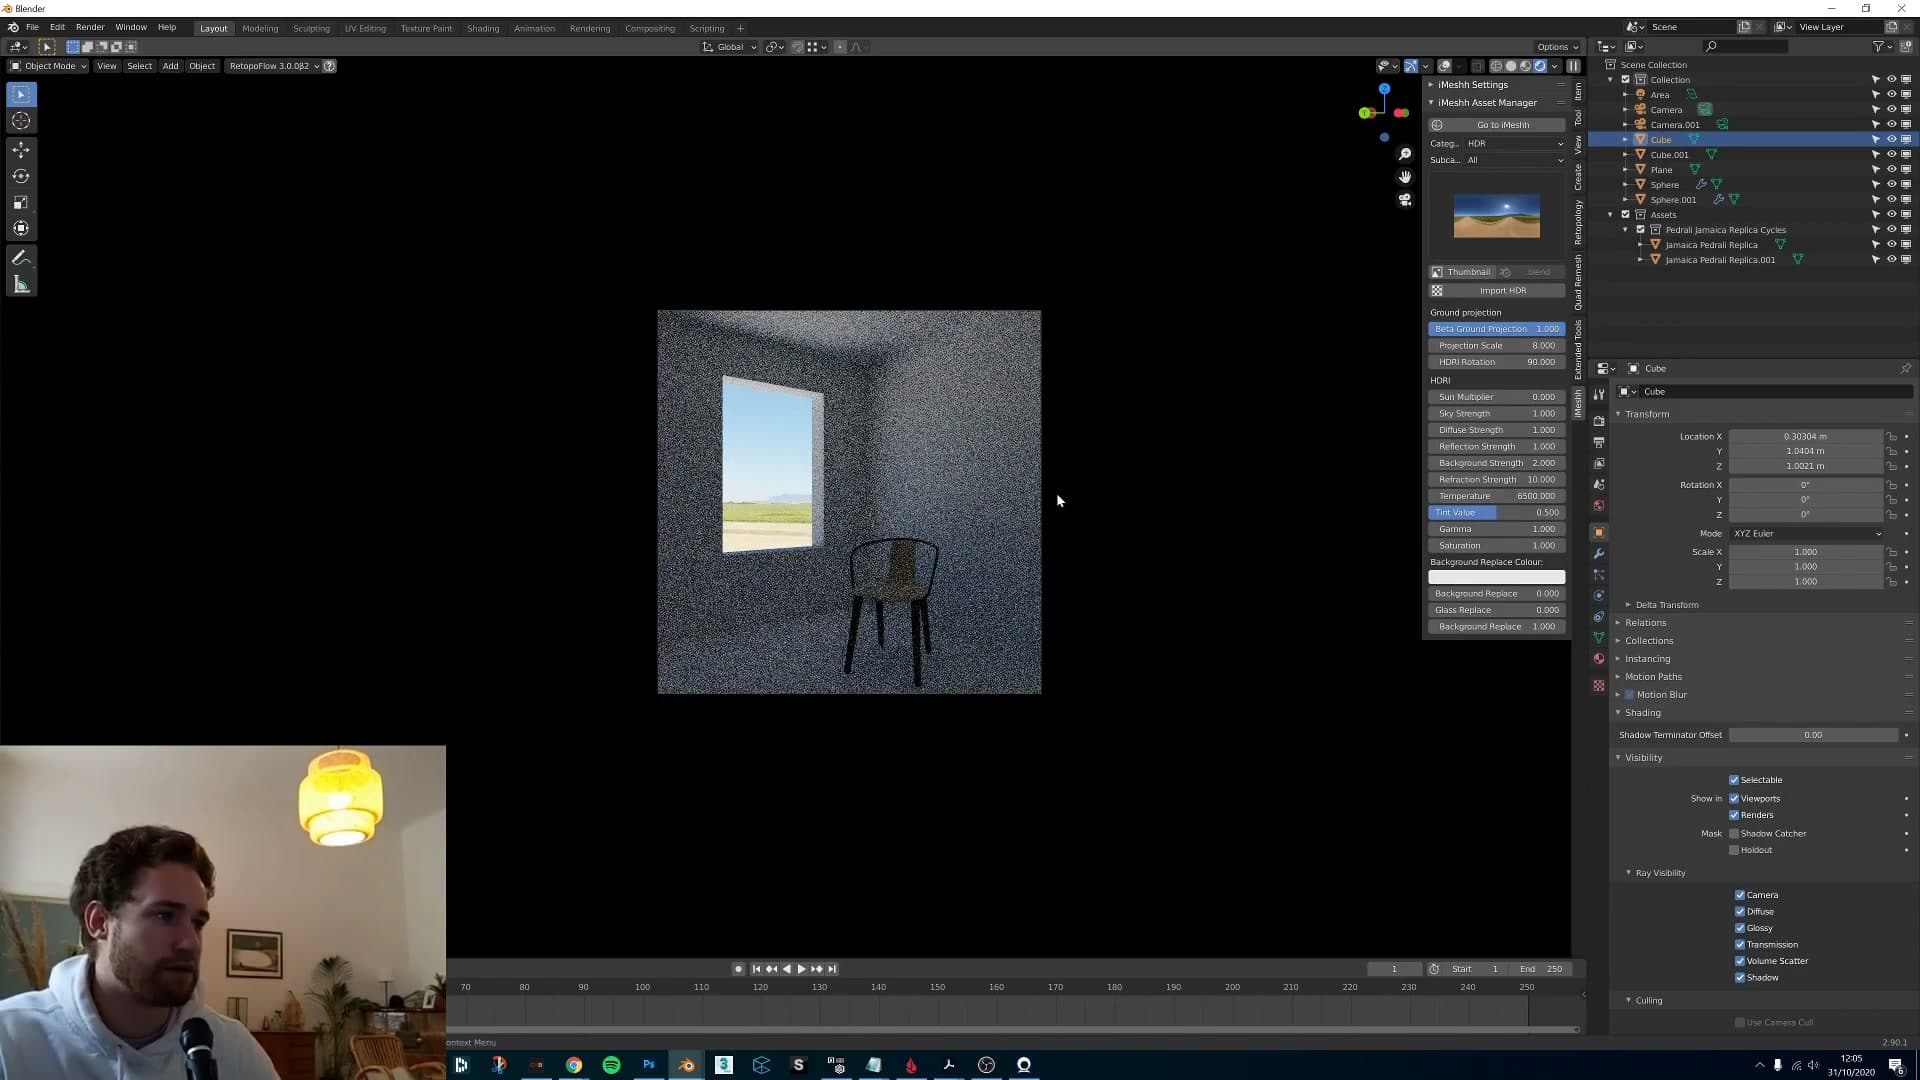Click the Background Replace Colour swatch
This screenshot has height=1080, width=1920.
point(1497,577)
